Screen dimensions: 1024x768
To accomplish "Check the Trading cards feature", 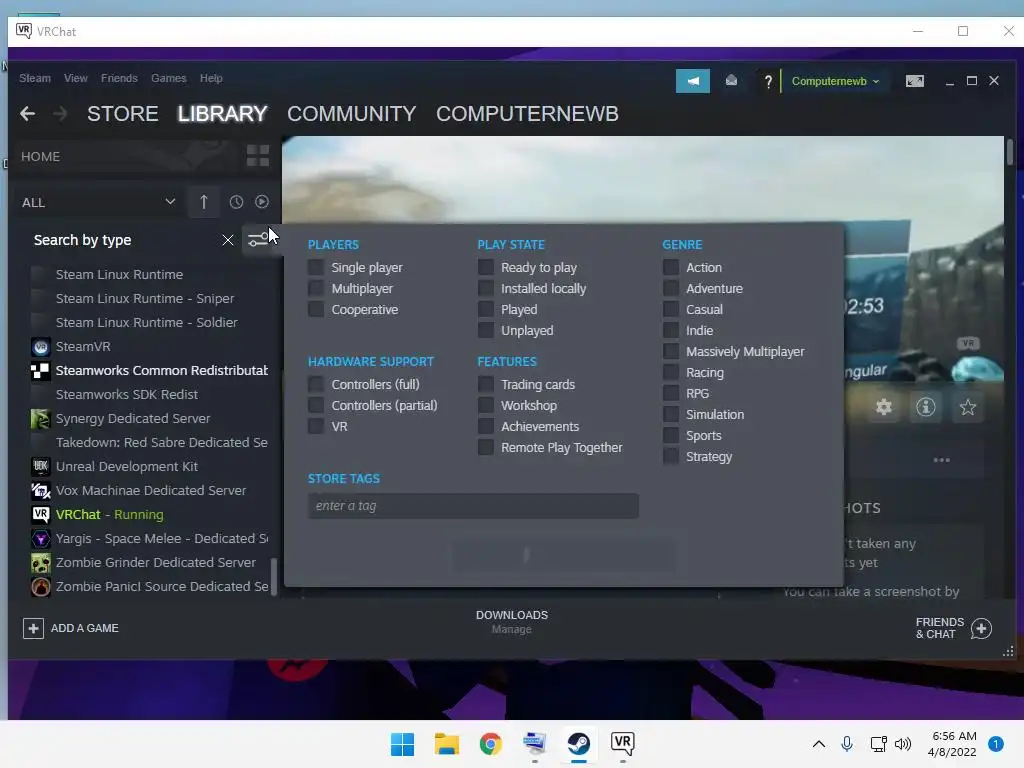I will pyautogui.click(x=485, y=385).
